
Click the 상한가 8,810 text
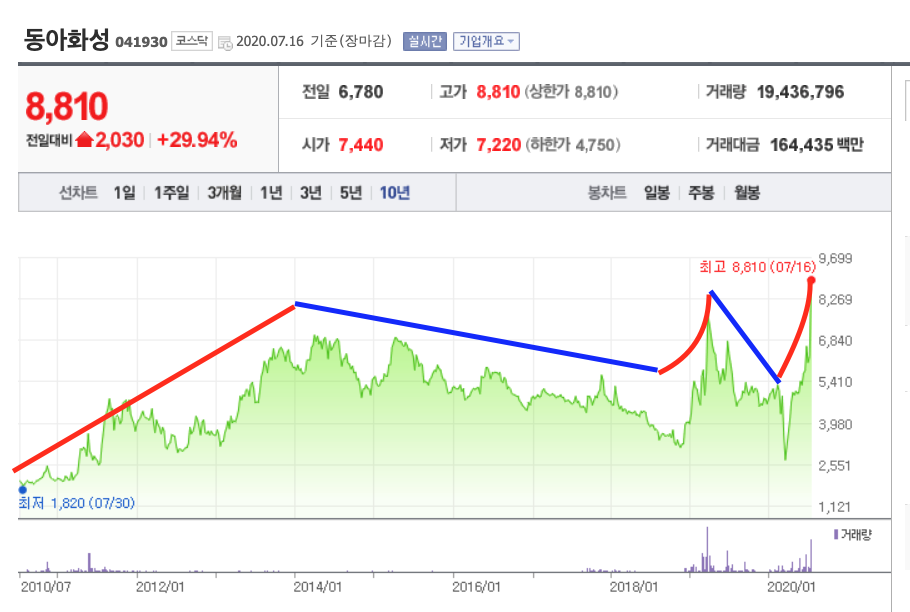[572, 92]
